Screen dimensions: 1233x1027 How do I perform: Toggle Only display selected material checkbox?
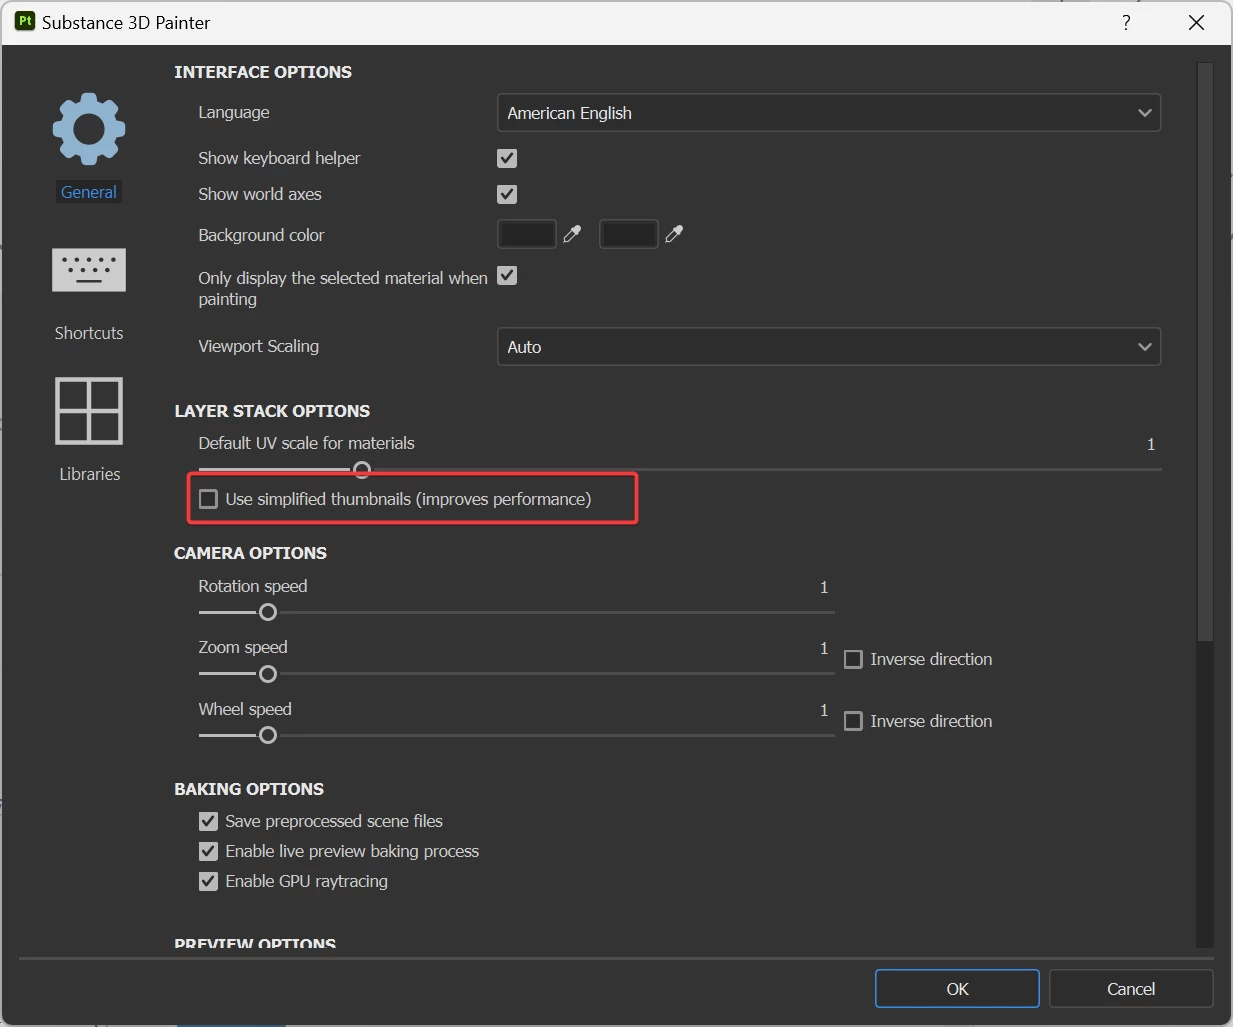tap(507, 276)
